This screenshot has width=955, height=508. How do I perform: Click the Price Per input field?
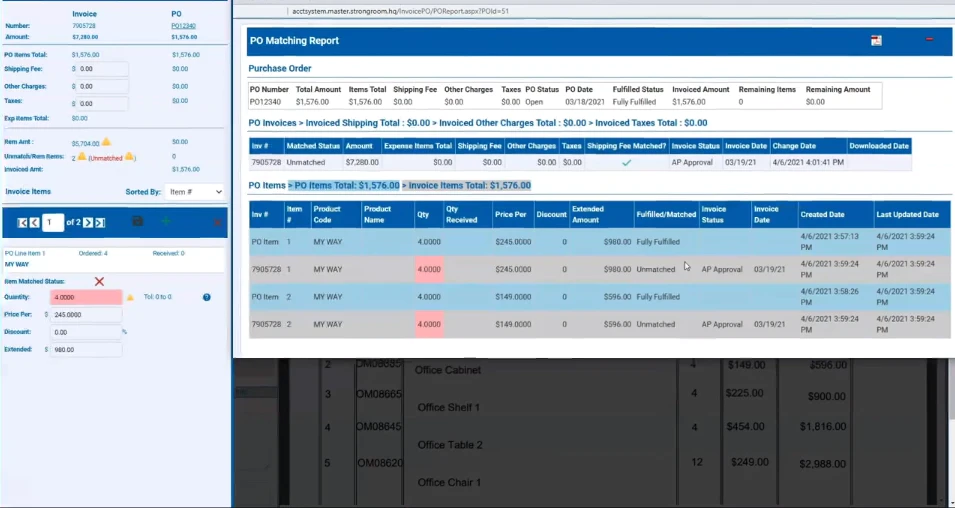(x=86, y=315)
